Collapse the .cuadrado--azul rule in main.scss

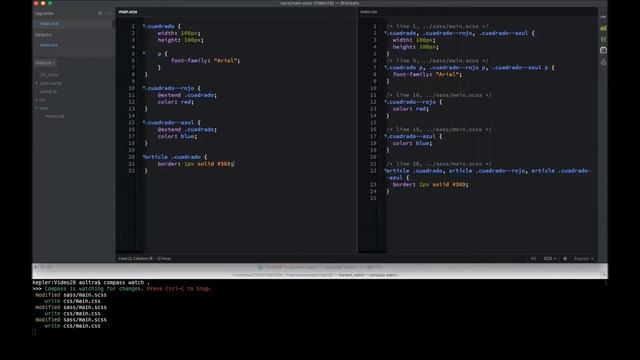144,122
